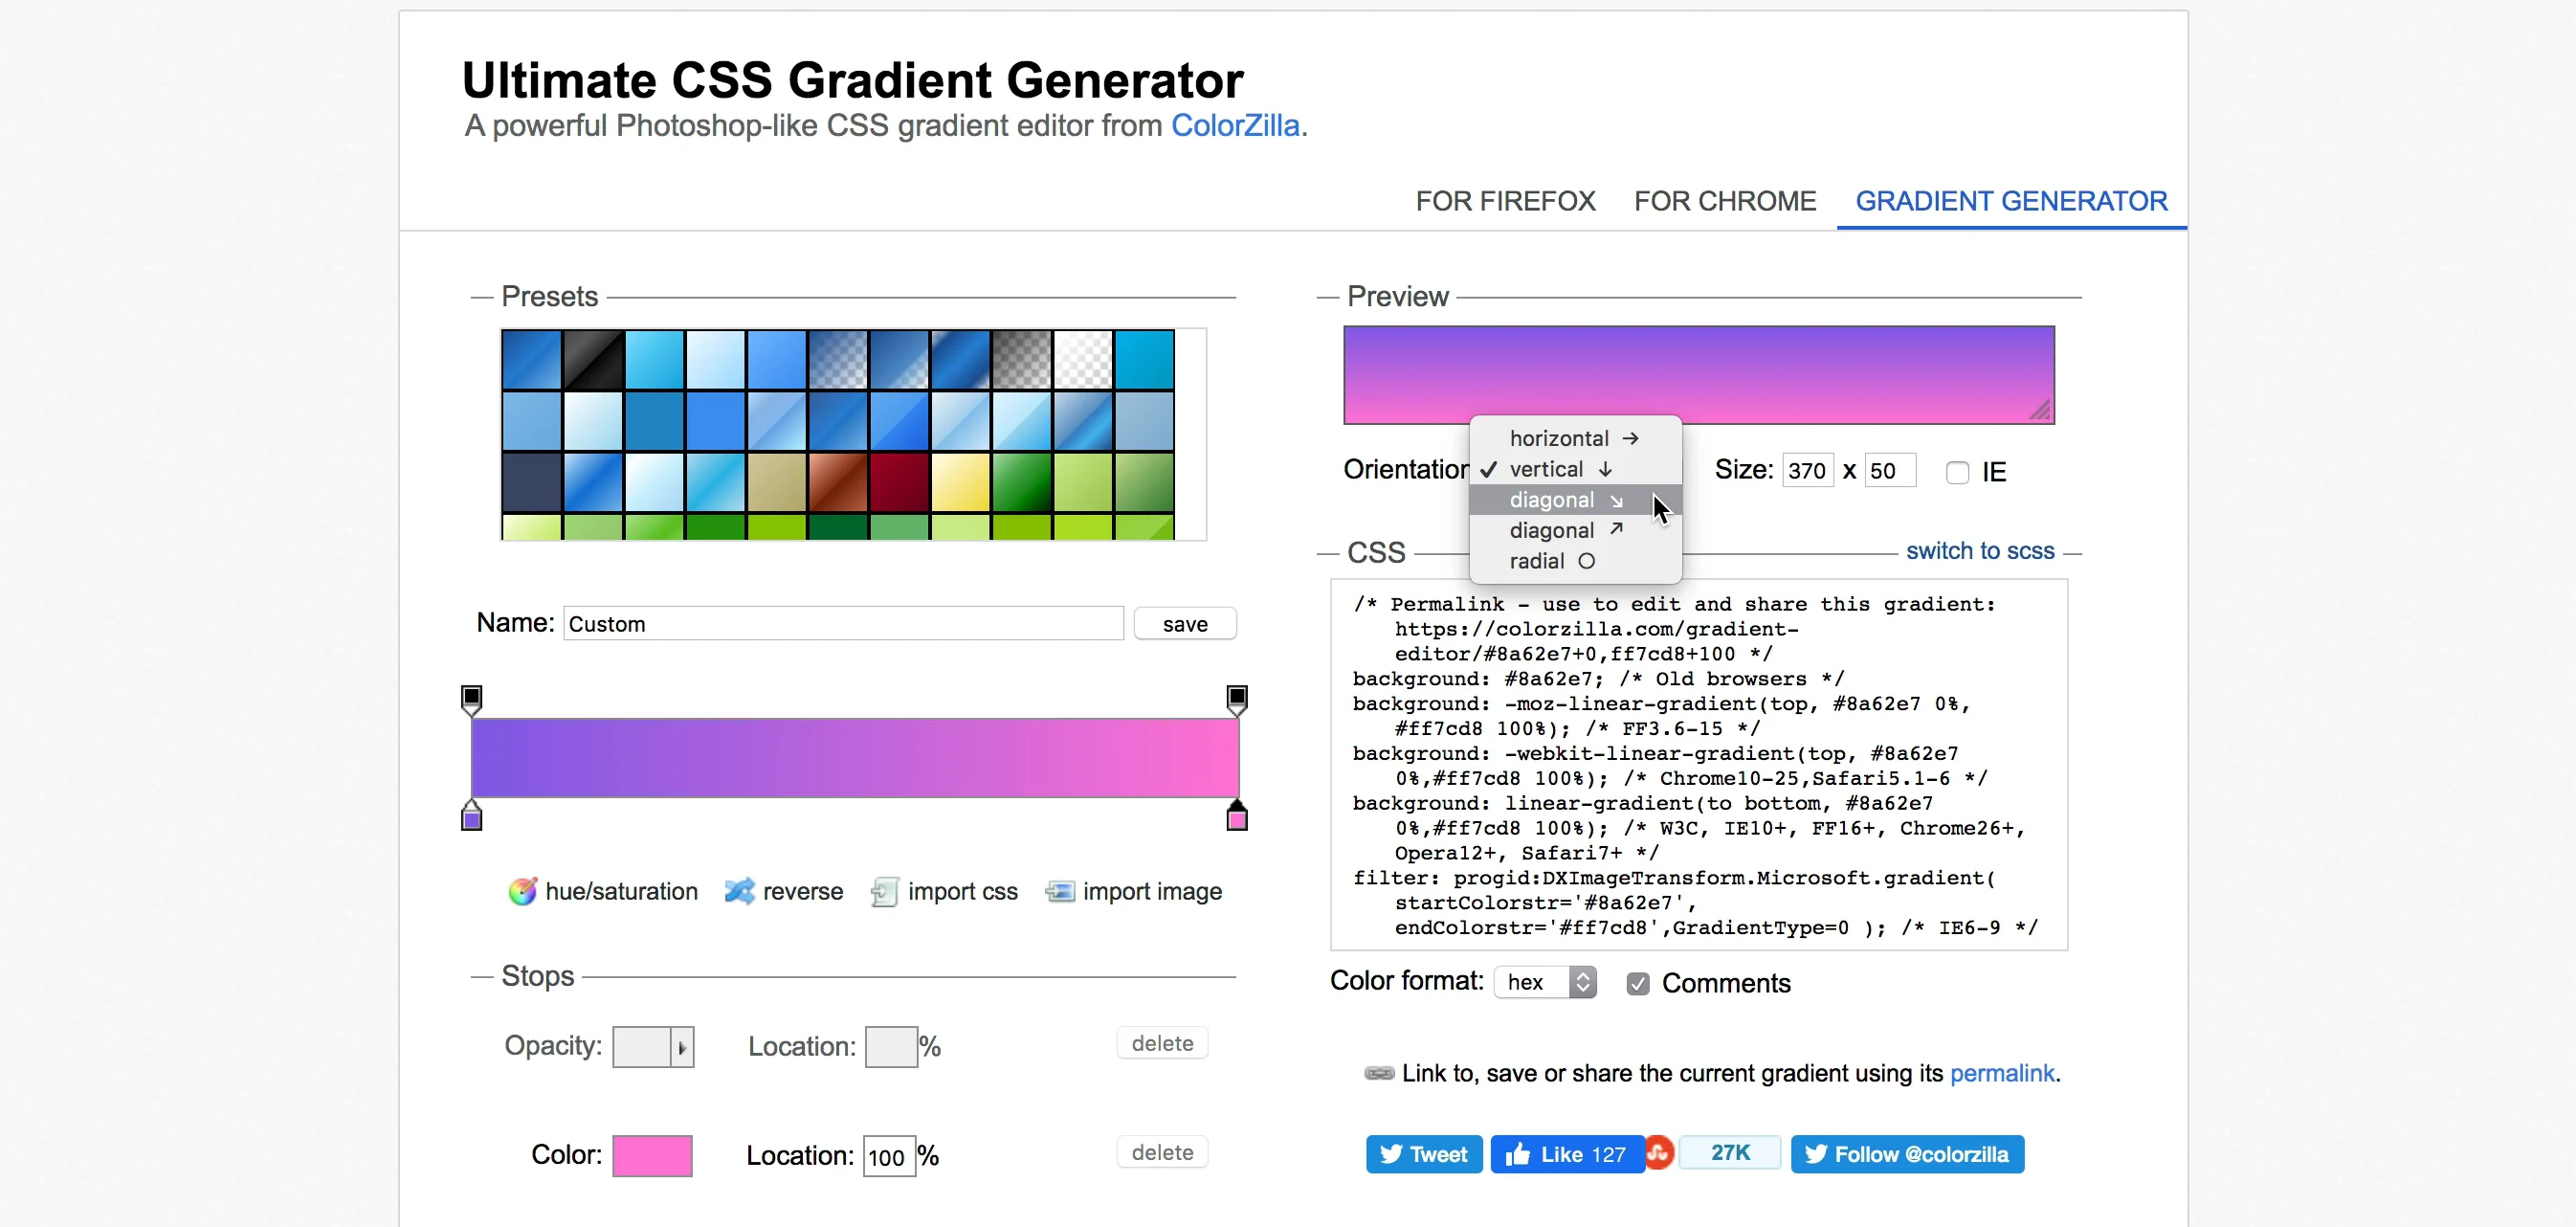This screenshot has width=2576, height=1227.
Task: Expand the Opacity value arrow
Action: tap(682, 1047)
